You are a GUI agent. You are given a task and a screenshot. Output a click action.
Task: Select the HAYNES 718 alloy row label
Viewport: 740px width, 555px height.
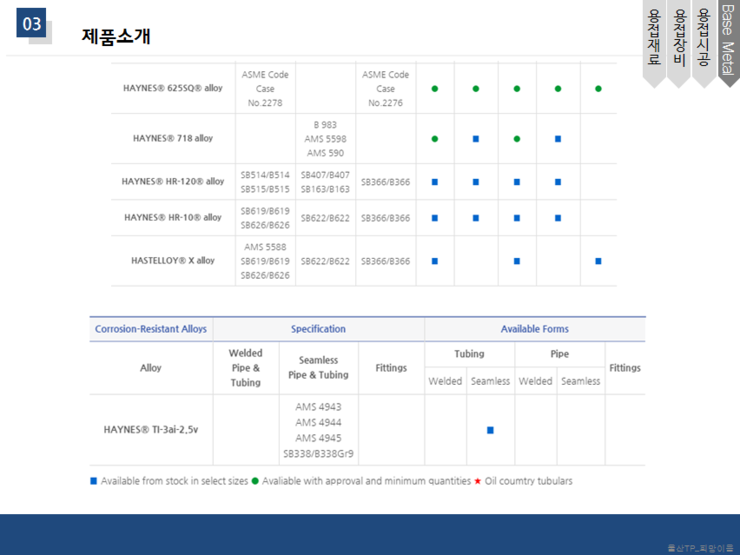coord(173,138)
